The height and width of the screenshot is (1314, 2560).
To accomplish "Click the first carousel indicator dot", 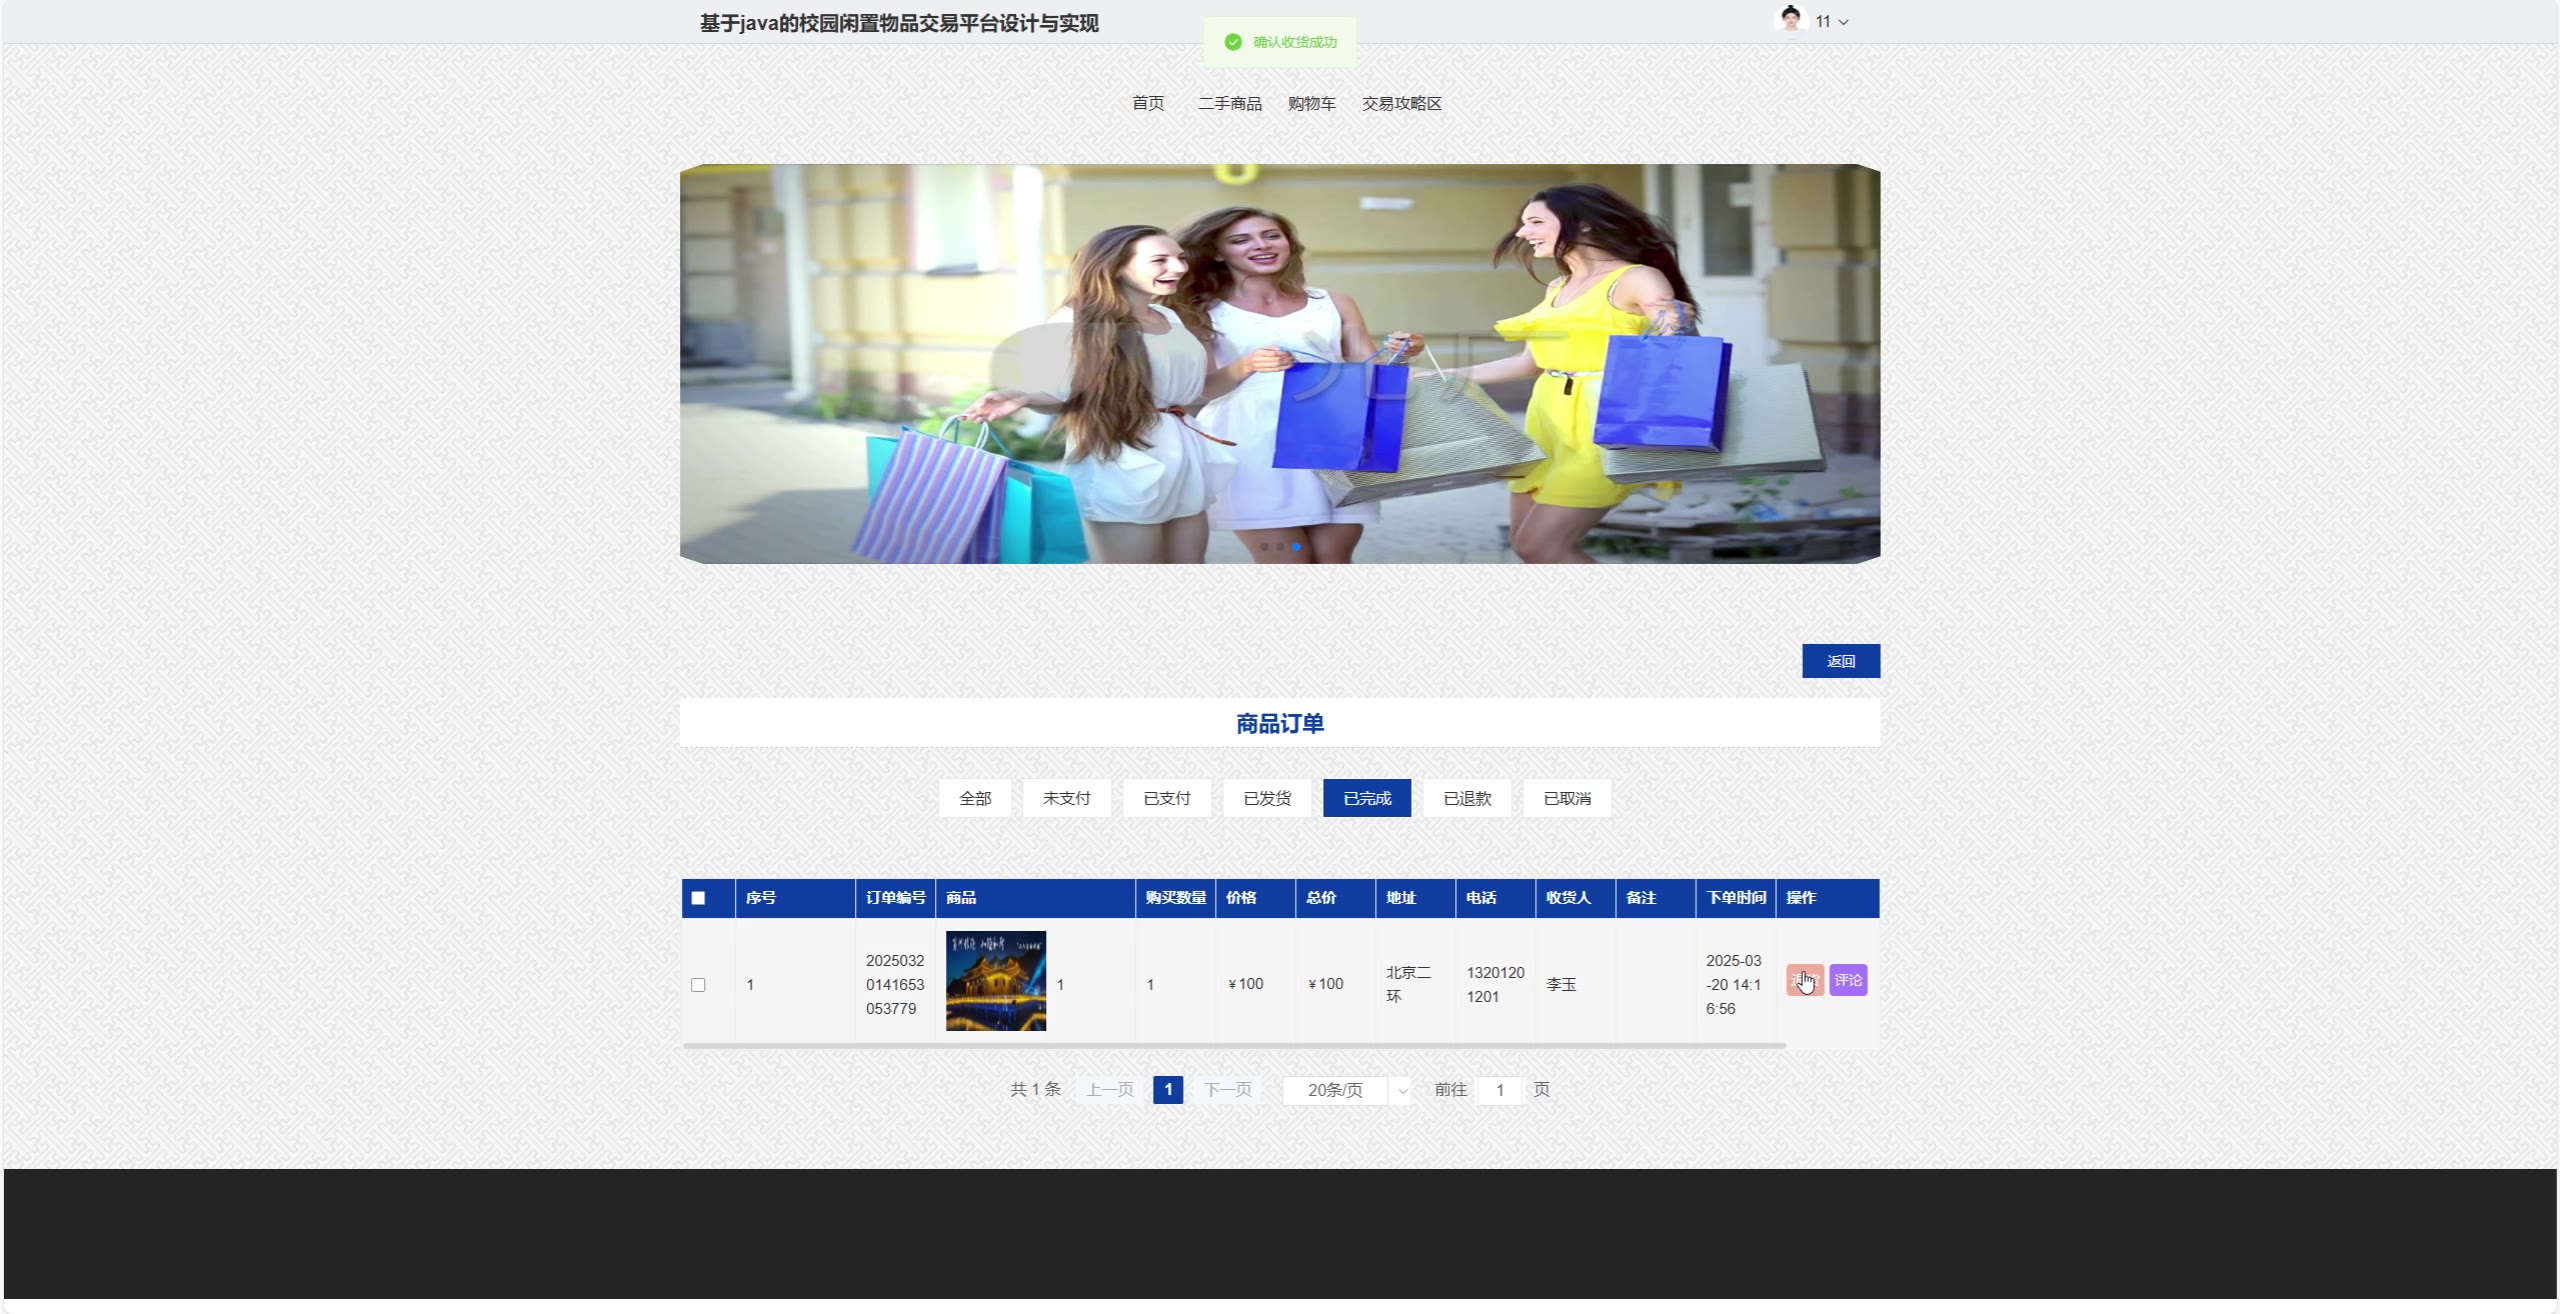I will [1264, 547].
